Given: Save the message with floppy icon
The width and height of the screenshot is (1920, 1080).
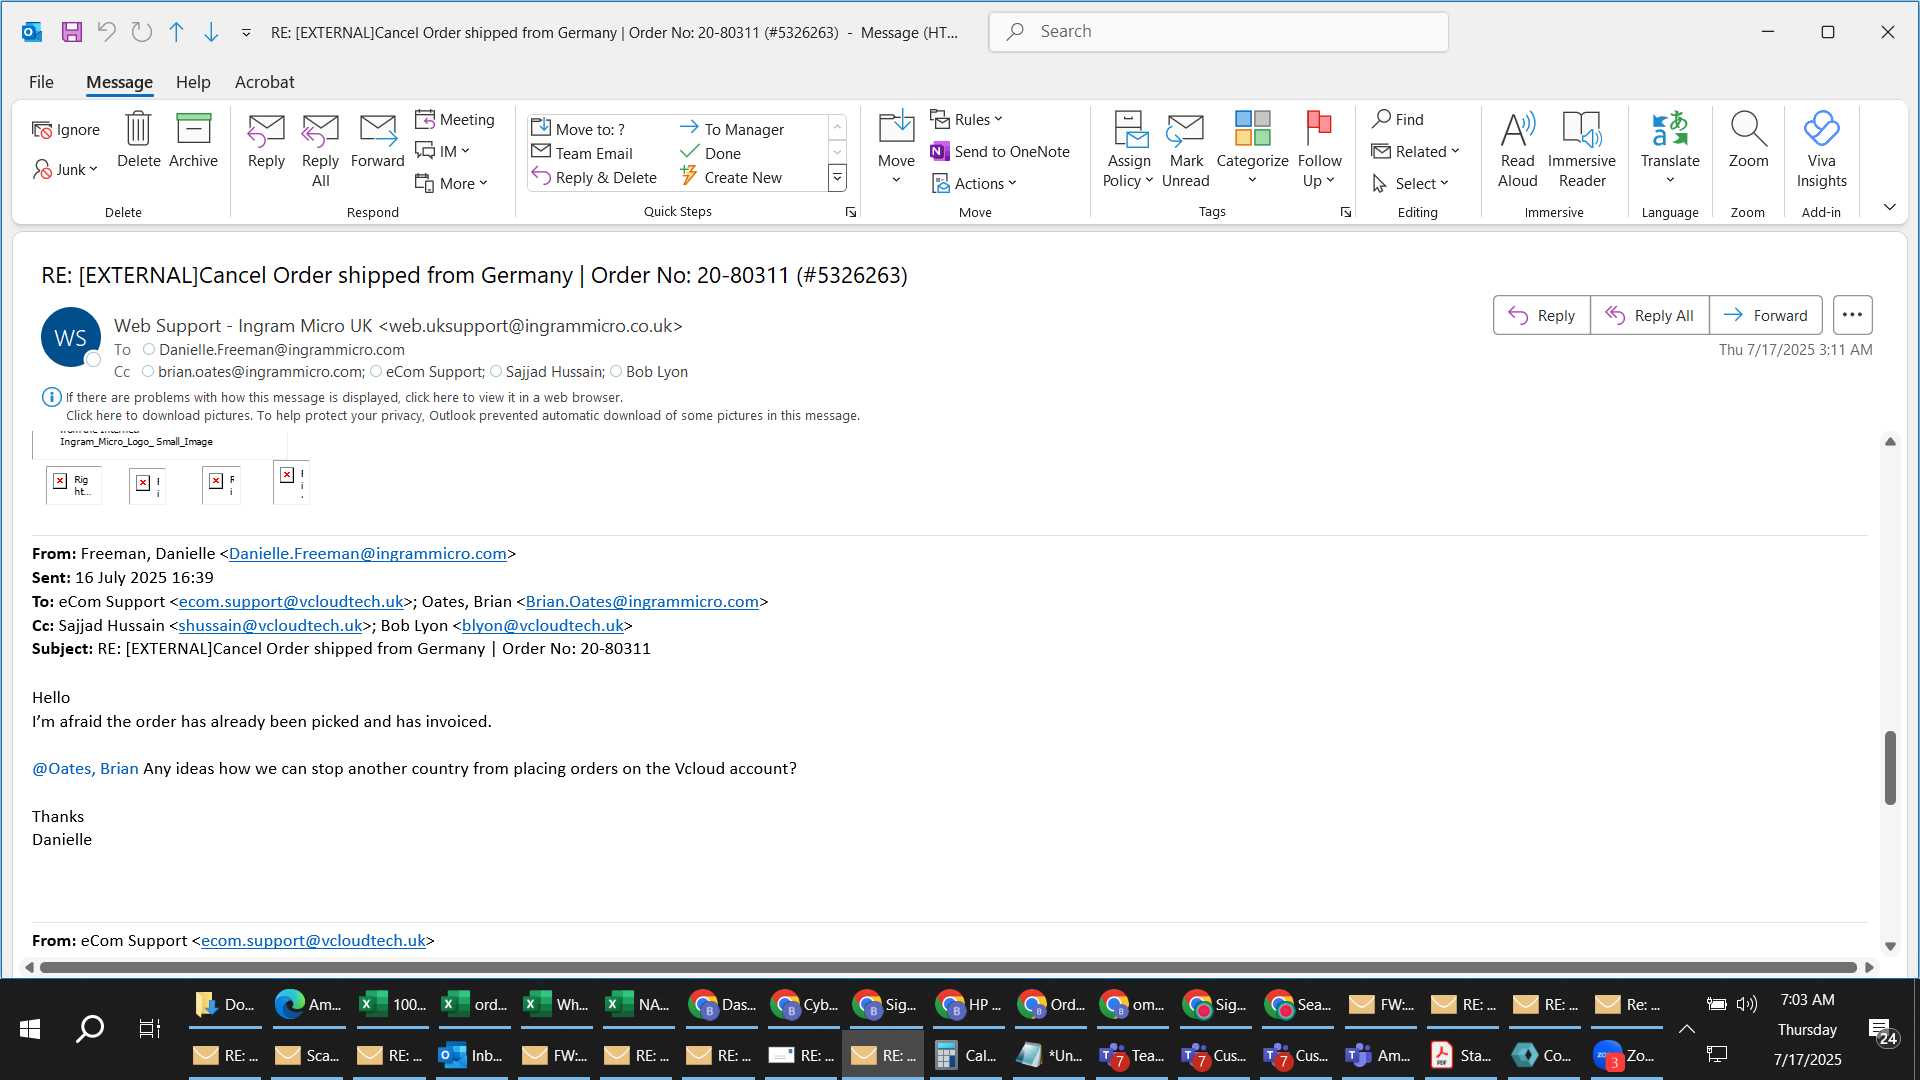Looking at the screenshot, I should (71, 32).
